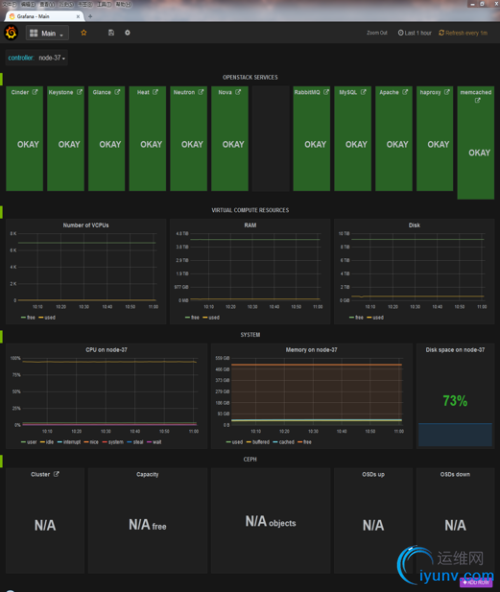
Task: Expand the controller node-37 variable dropdown
Action: click(x=52, y=58)
